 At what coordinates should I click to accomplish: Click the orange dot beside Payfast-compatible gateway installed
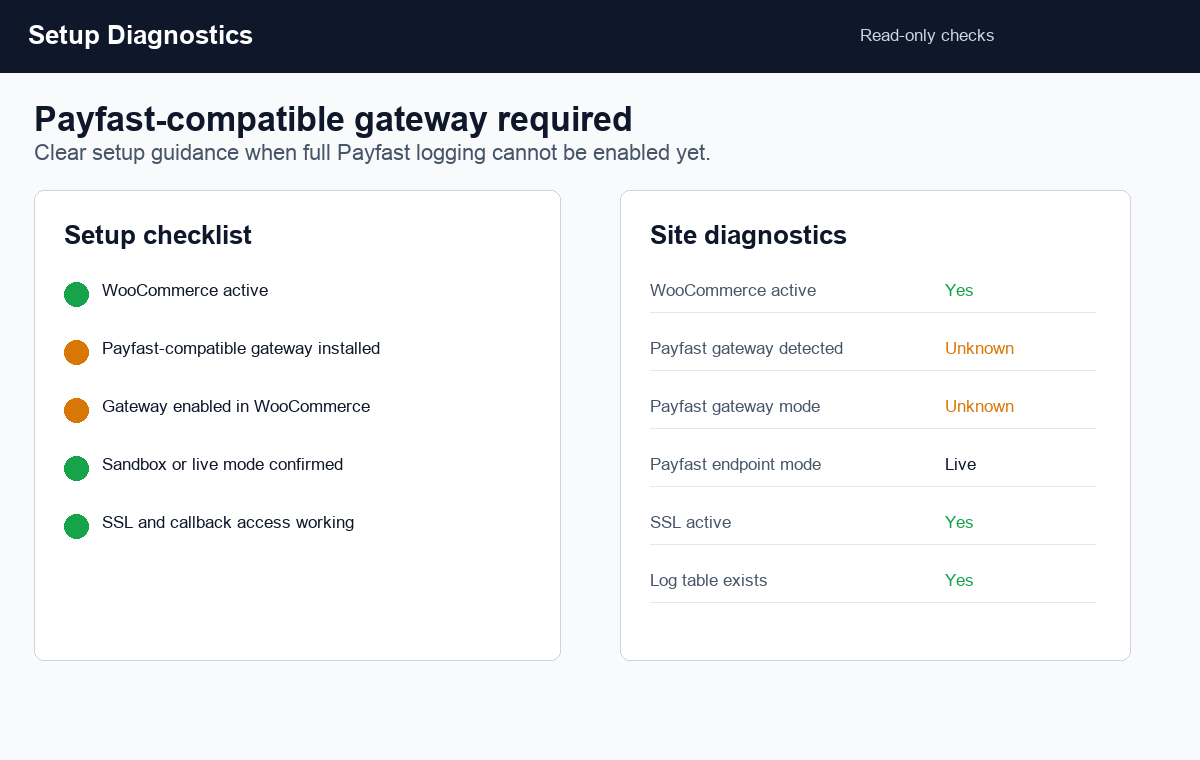tap(76, 352)
